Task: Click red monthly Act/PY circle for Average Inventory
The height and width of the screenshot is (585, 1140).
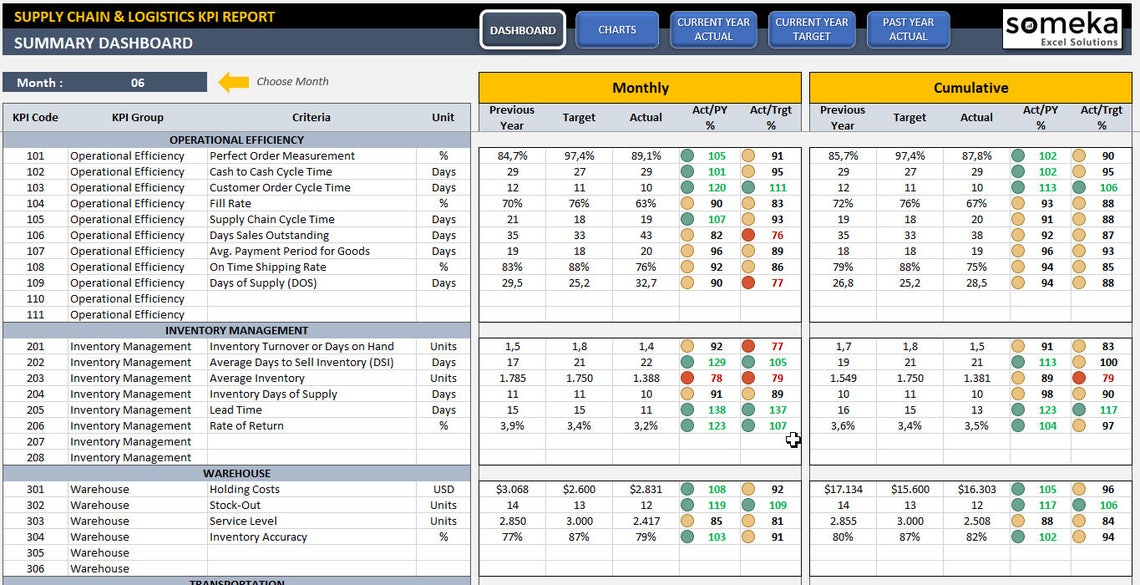Action: [x=687, y=378]
